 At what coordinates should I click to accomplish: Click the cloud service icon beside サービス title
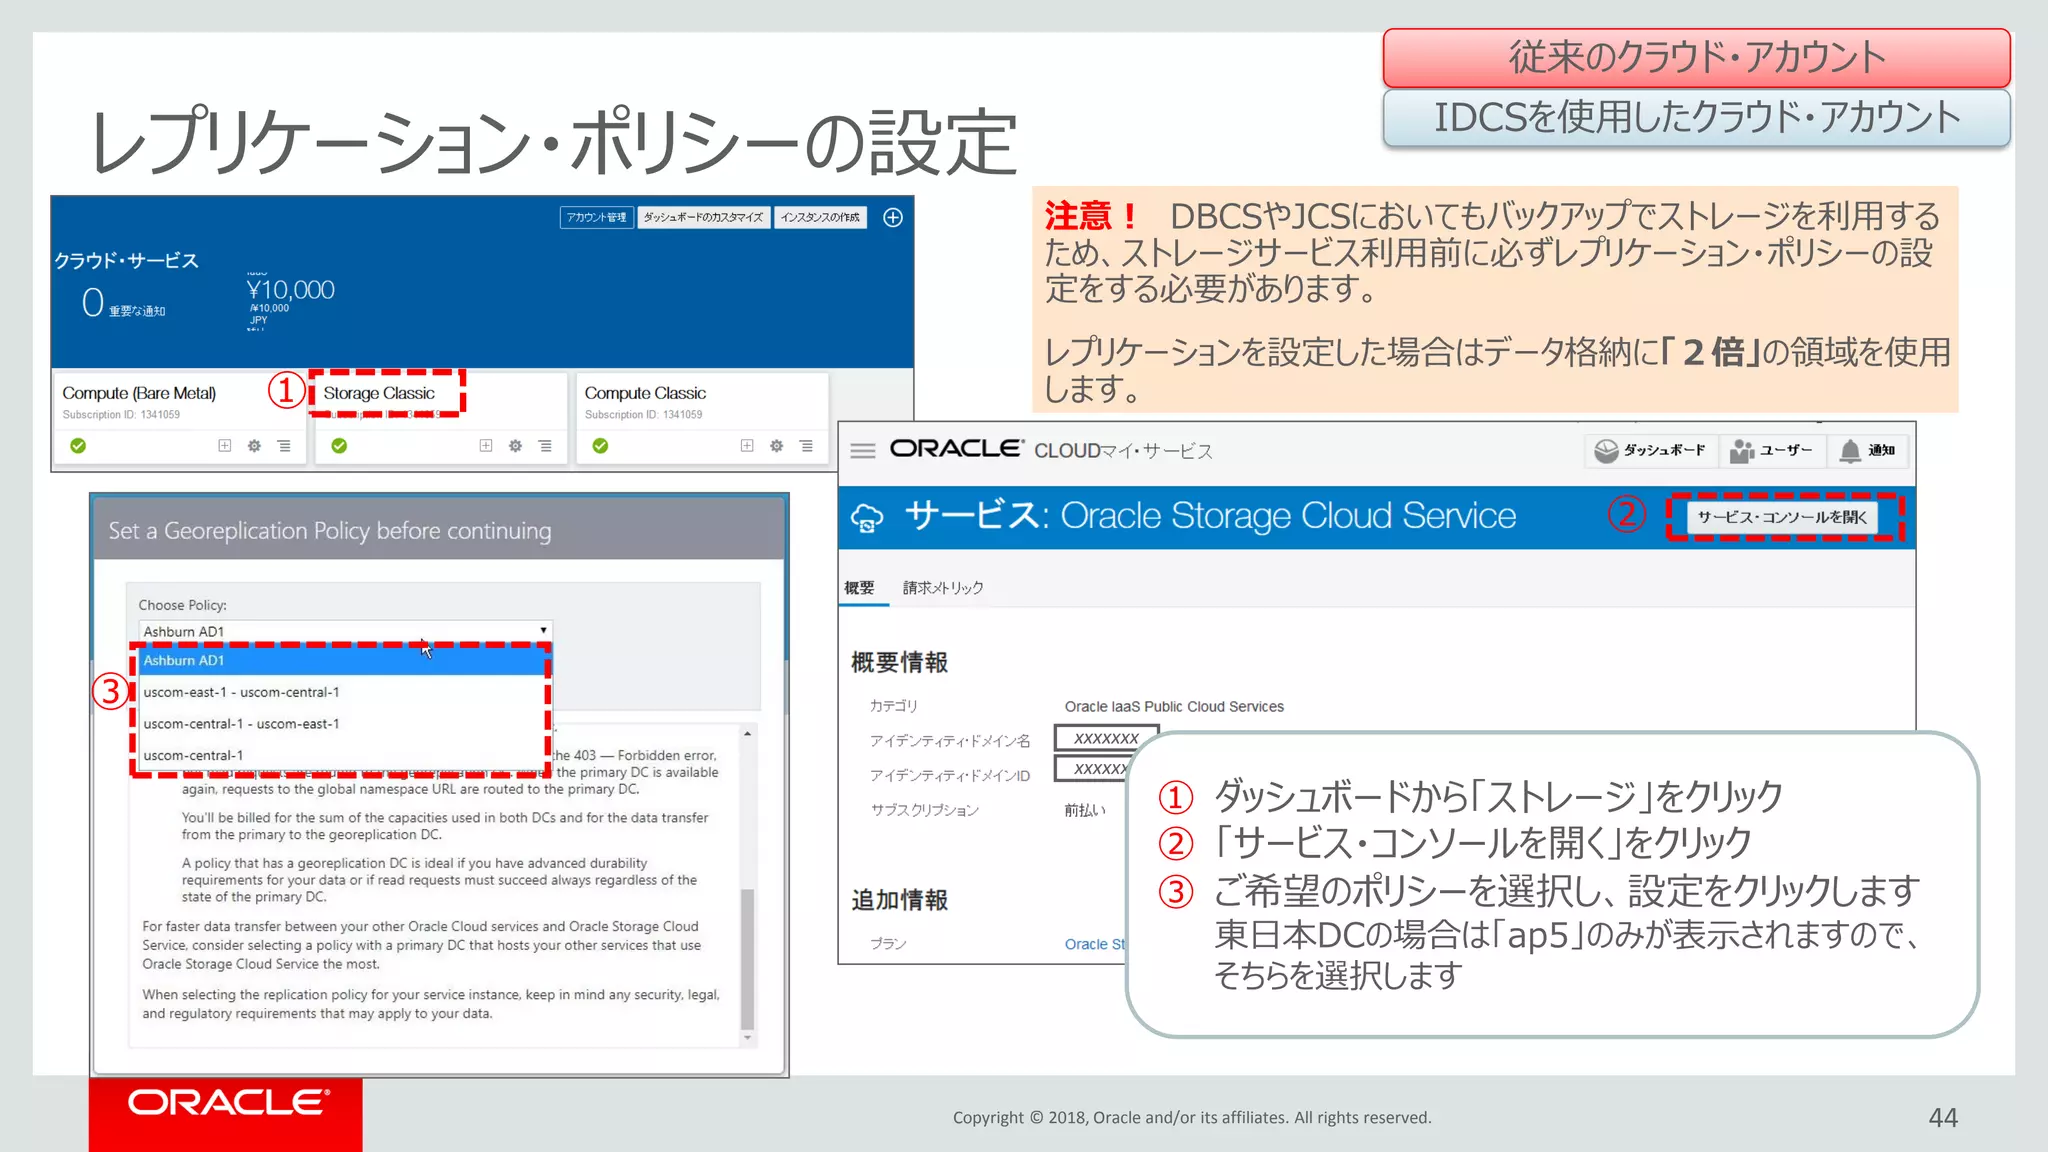(867, 518)
